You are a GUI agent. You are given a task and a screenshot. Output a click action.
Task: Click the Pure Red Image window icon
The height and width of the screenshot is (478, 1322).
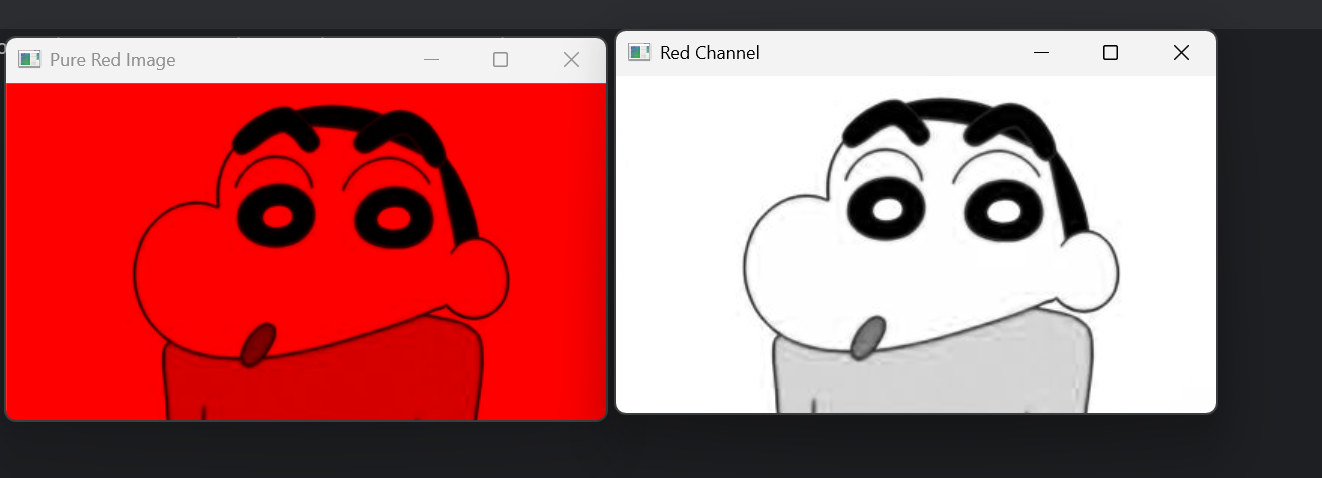pos(29,60)
